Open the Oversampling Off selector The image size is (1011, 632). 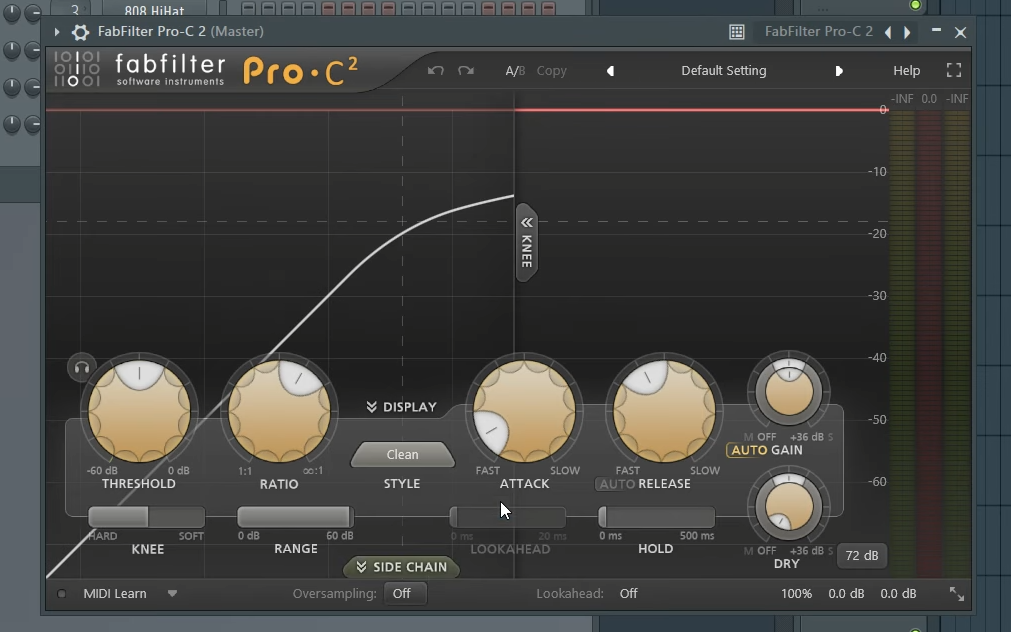tap(405, 593)
